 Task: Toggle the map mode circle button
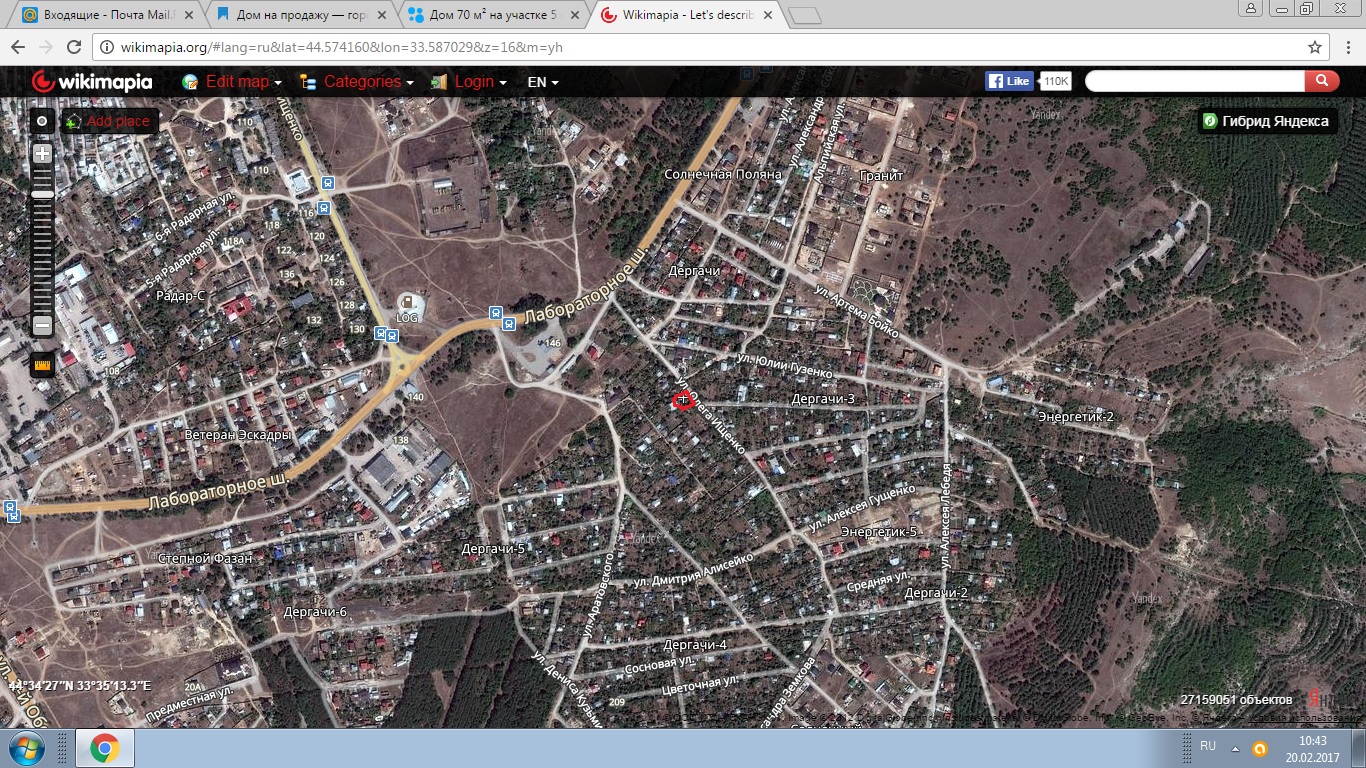[42, 121]
